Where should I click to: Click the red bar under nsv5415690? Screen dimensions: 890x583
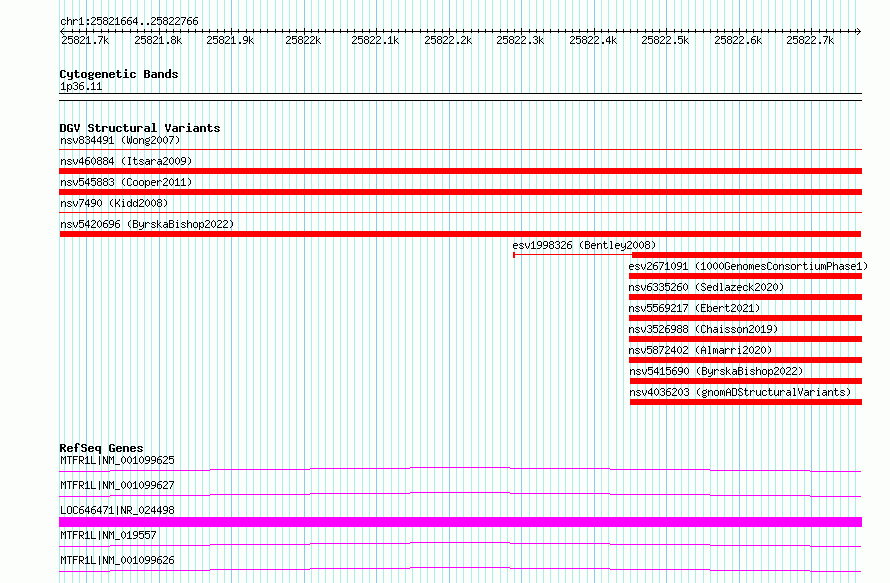click(746, 381)
